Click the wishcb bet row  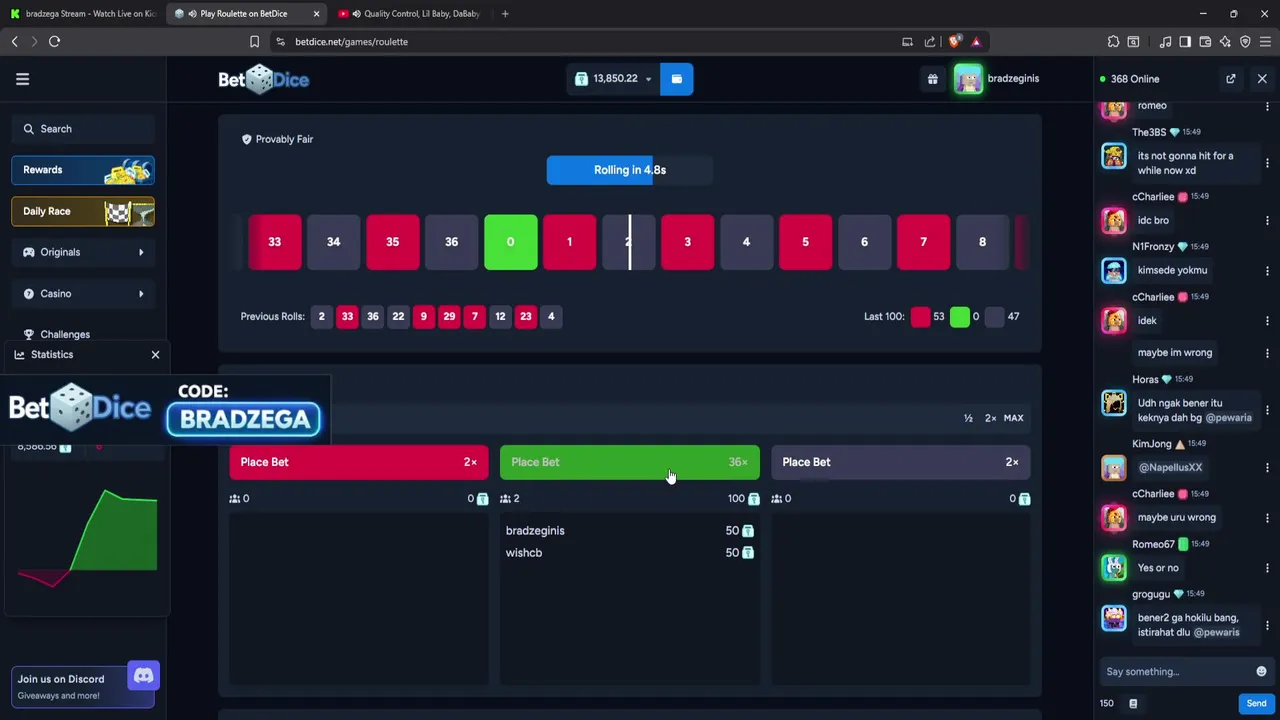(630, 553)
